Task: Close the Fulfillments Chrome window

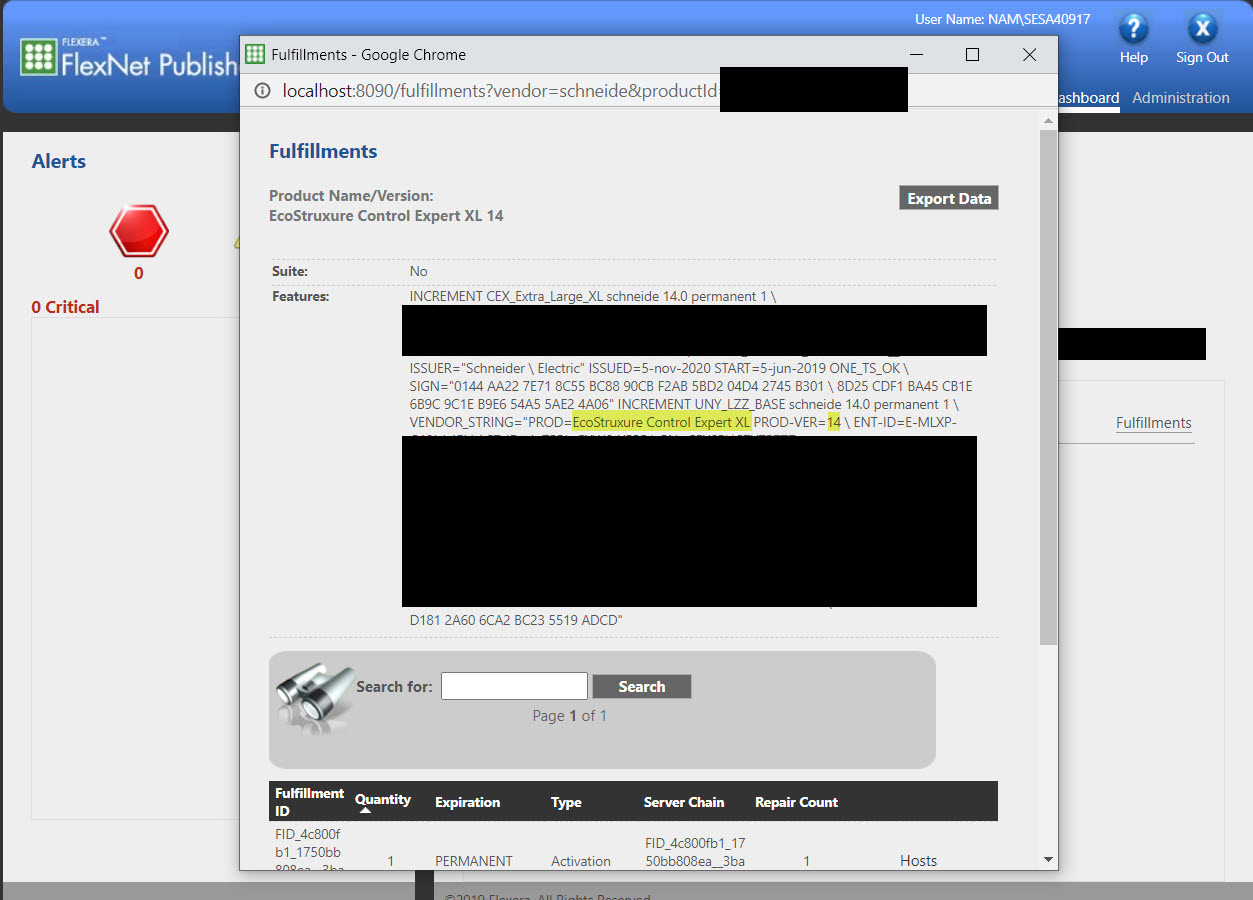Action: coord(1029,55)
